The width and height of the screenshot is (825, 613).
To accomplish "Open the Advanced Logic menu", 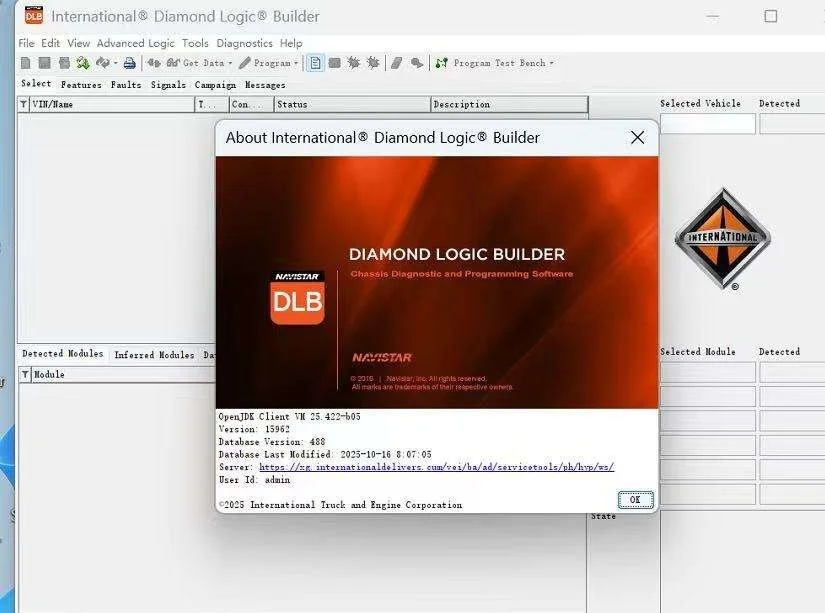I will click(x=135, y=43).
